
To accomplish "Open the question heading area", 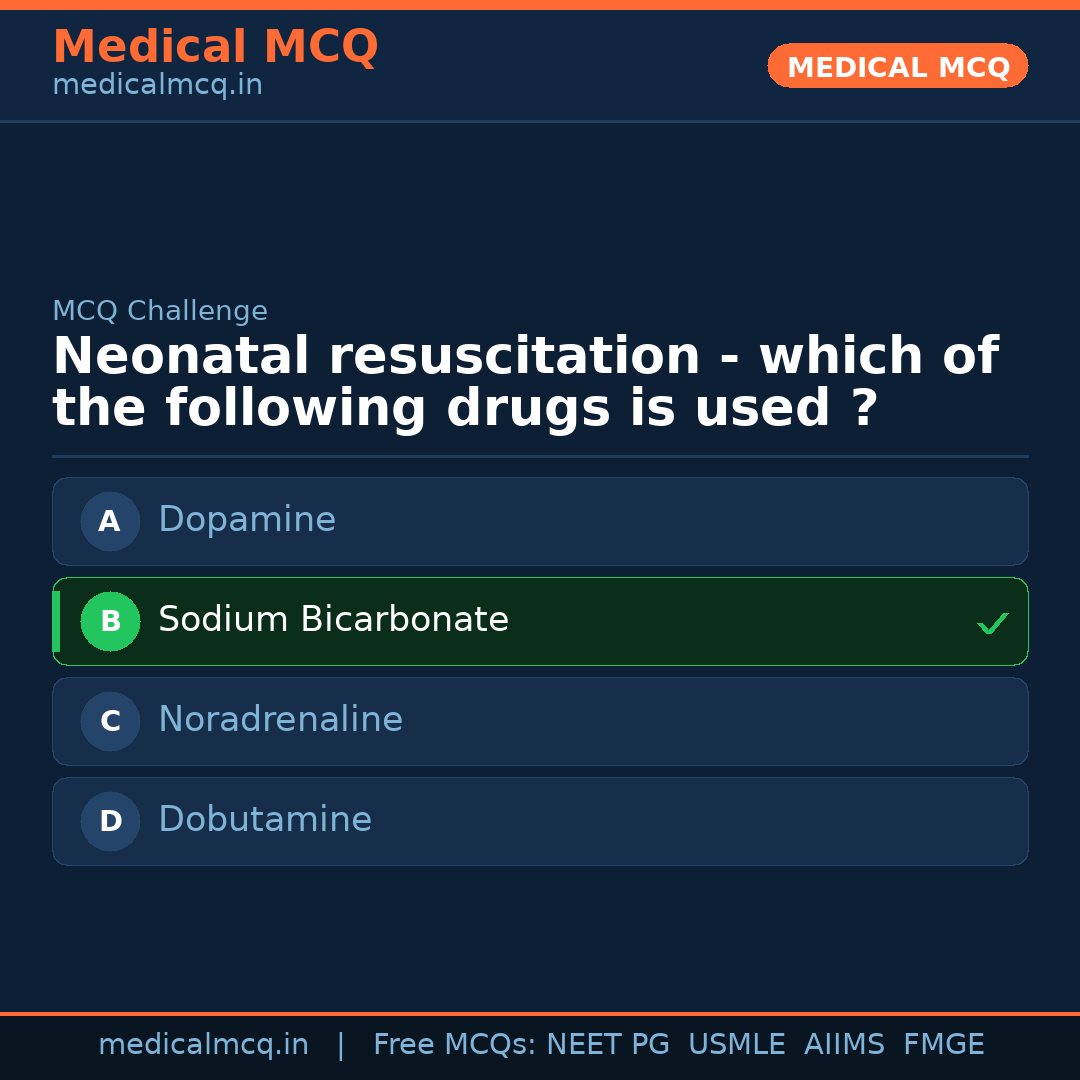I will [x=525, y=381].
